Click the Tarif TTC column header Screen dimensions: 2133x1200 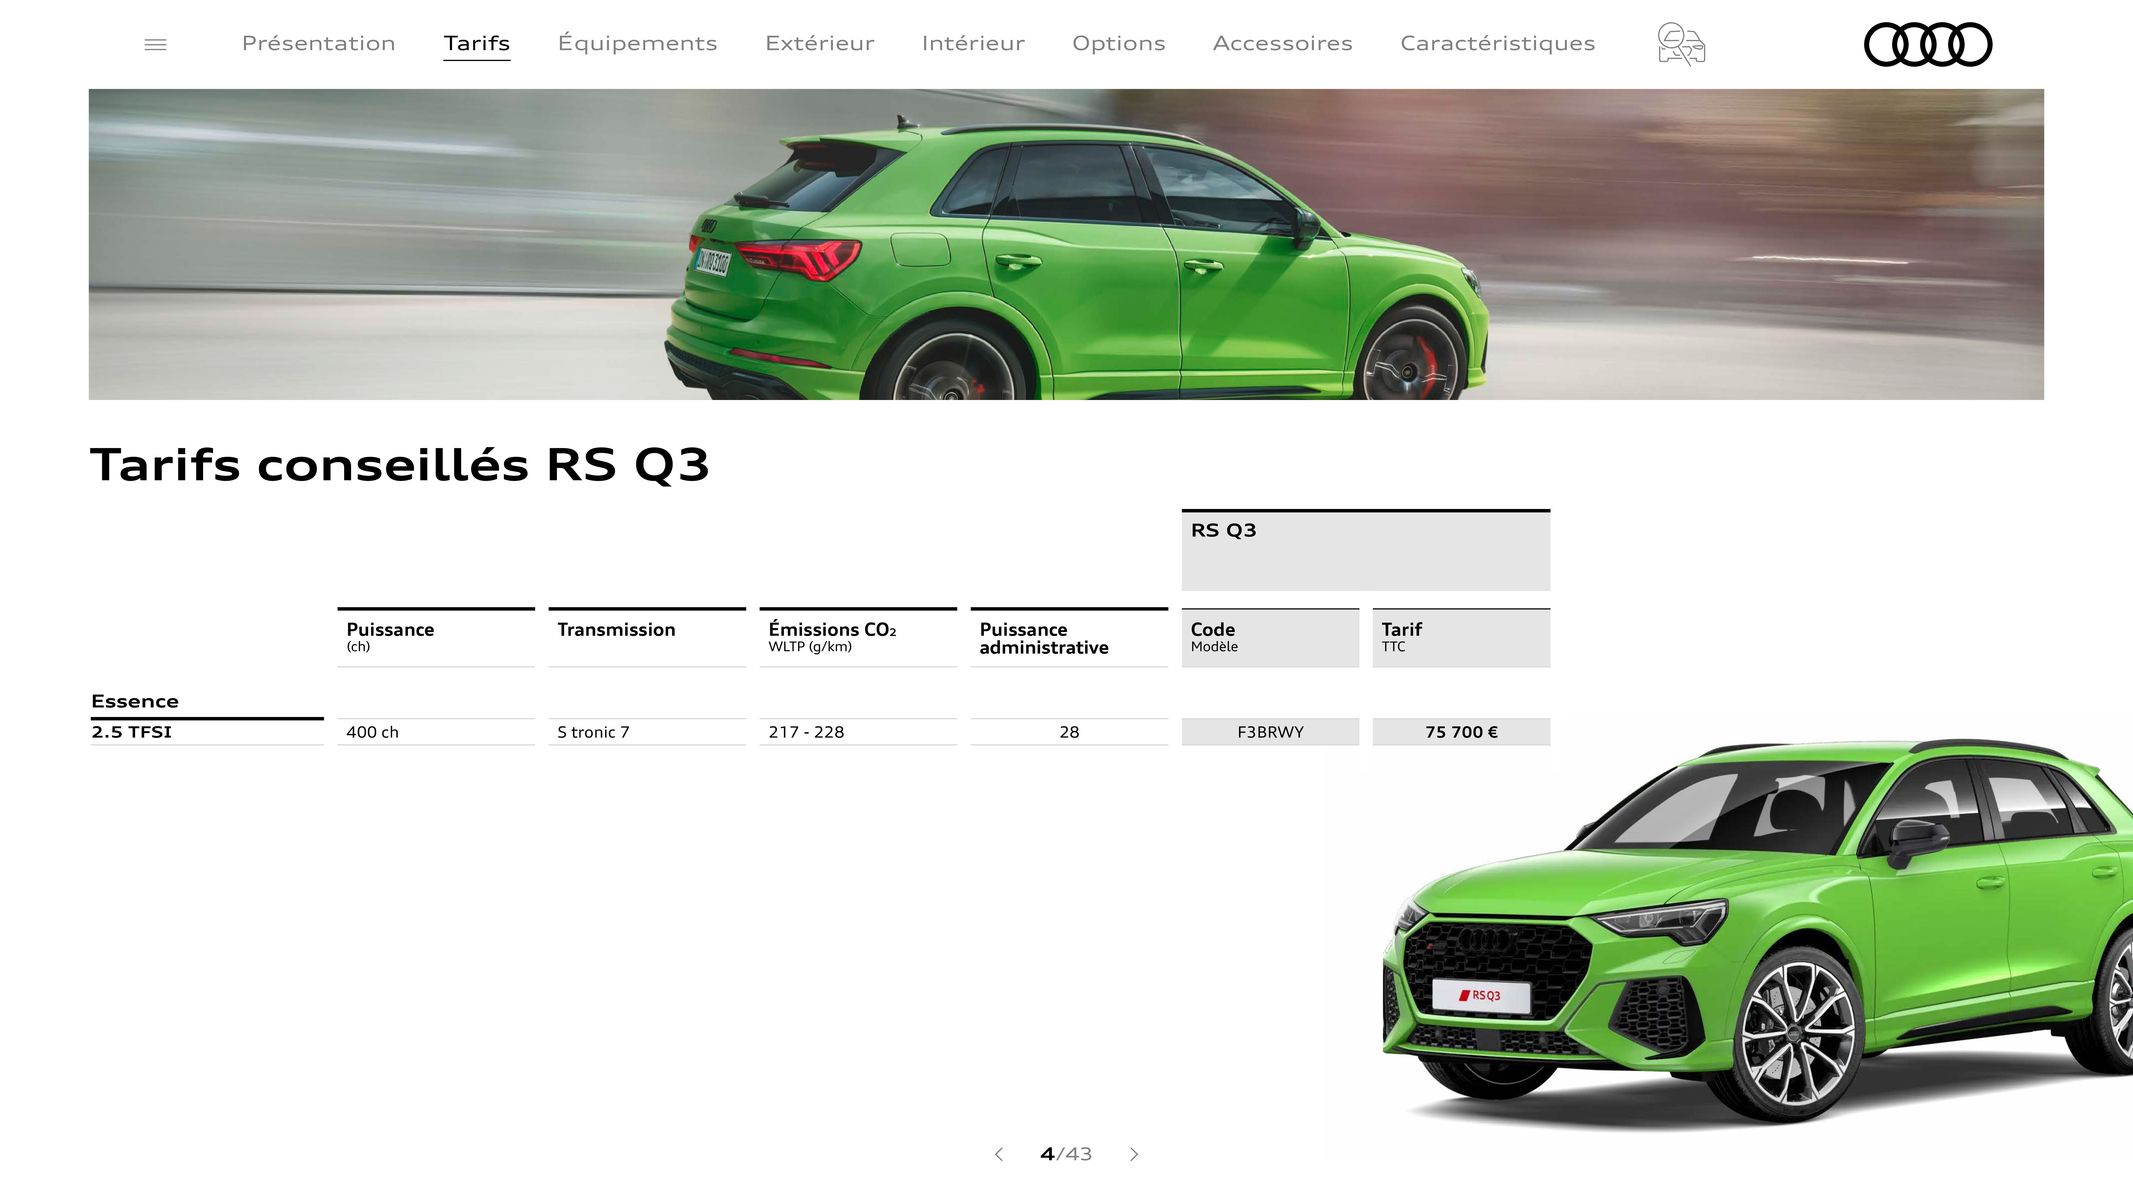pyautogui.click(x=1461, y=637)
